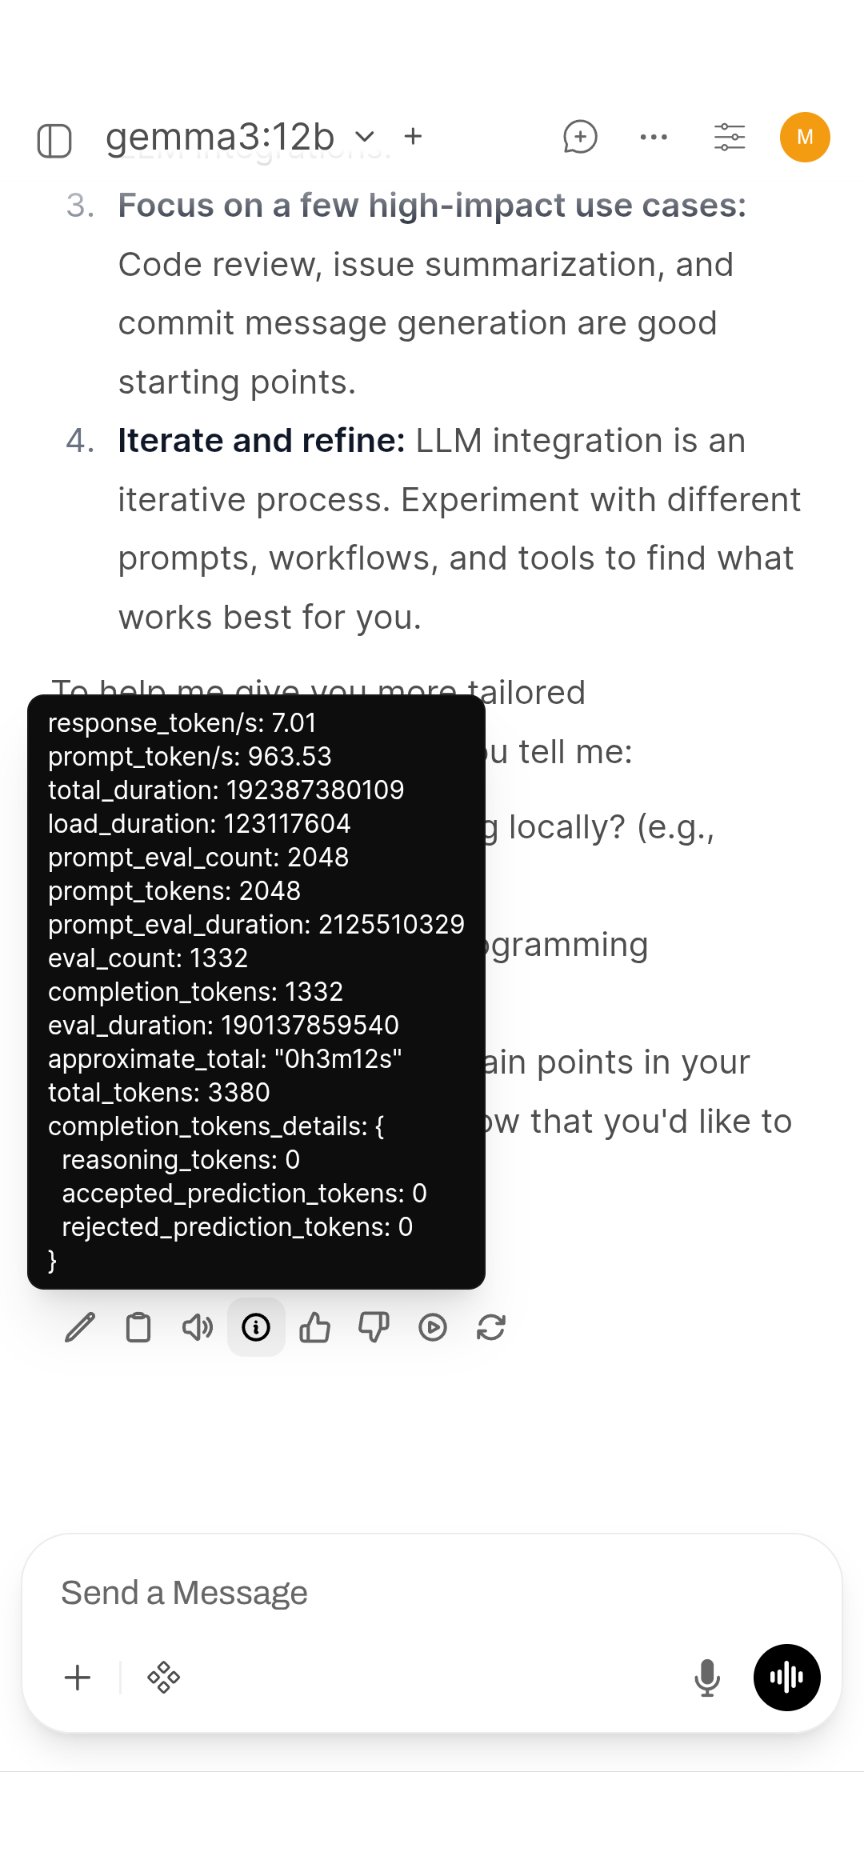Start a new chat
The image size is (864, 1872).
point(580,137)
